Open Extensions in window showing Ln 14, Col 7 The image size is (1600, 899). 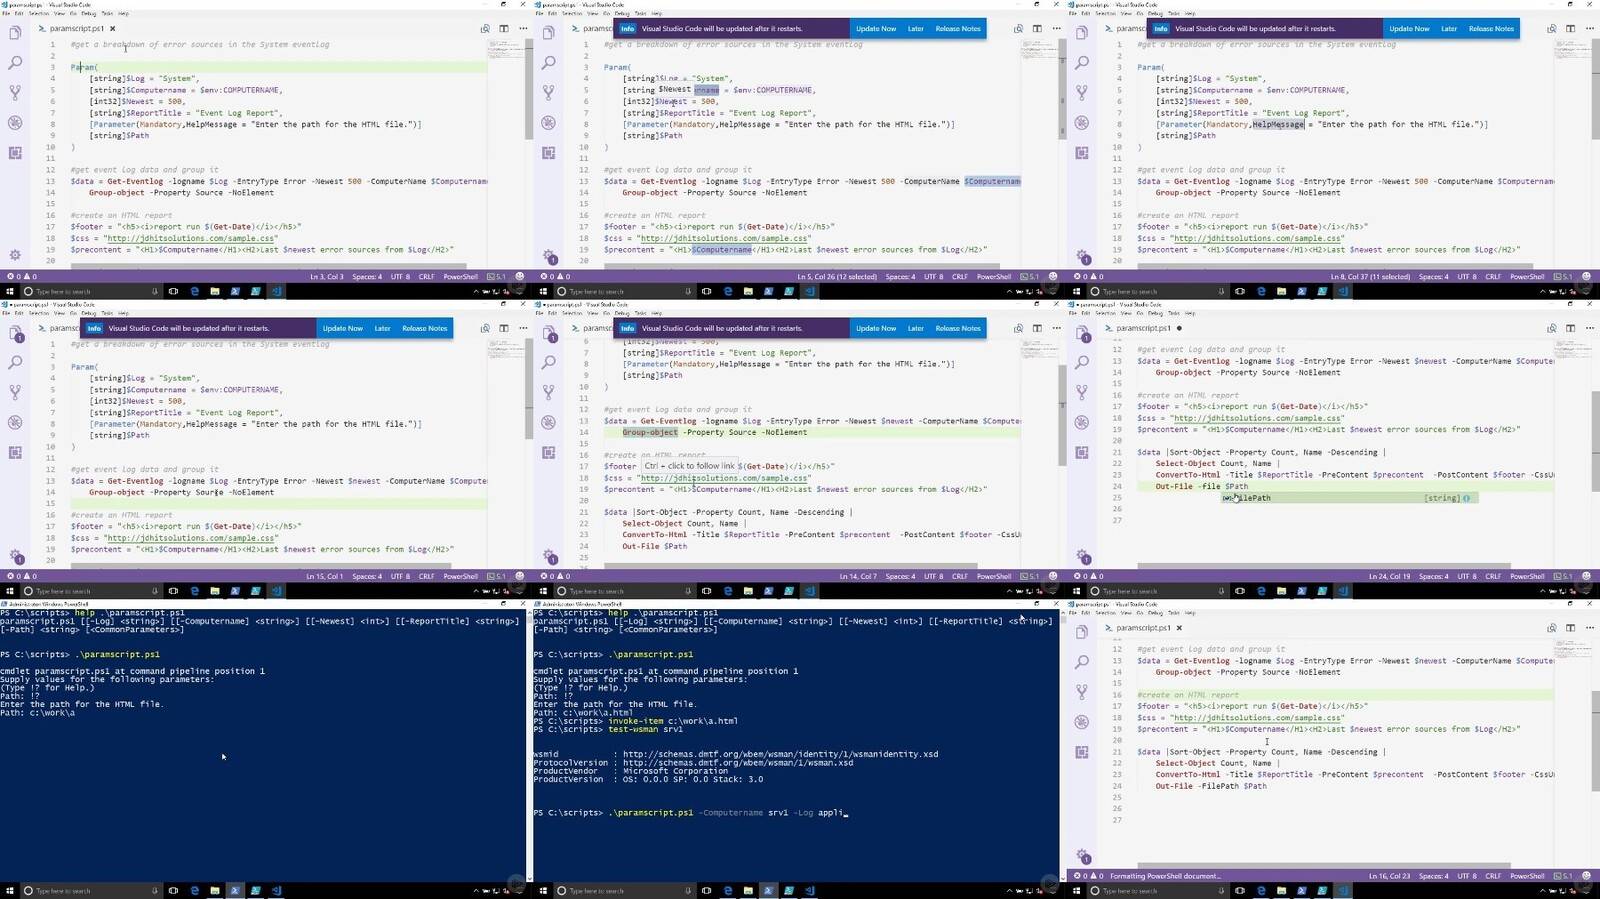[548, 452]
